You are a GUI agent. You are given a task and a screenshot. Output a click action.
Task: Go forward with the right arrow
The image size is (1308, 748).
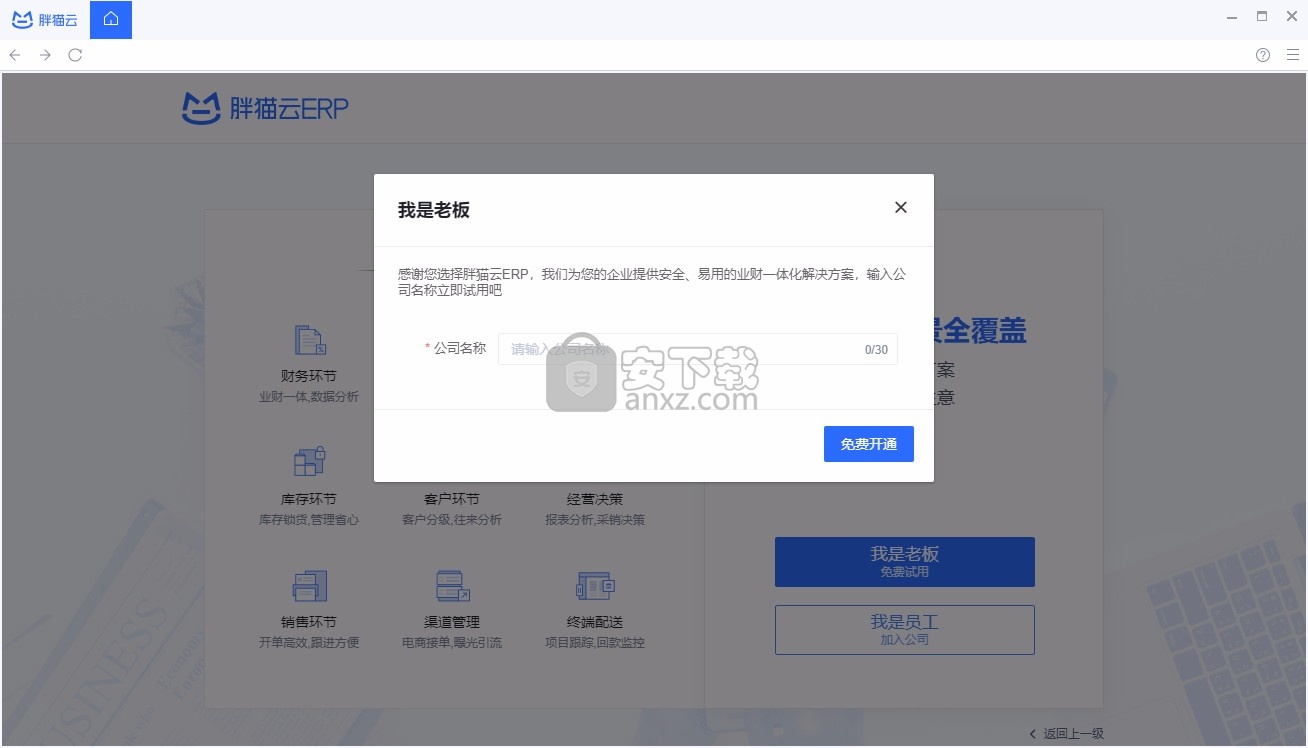(45, 55)
